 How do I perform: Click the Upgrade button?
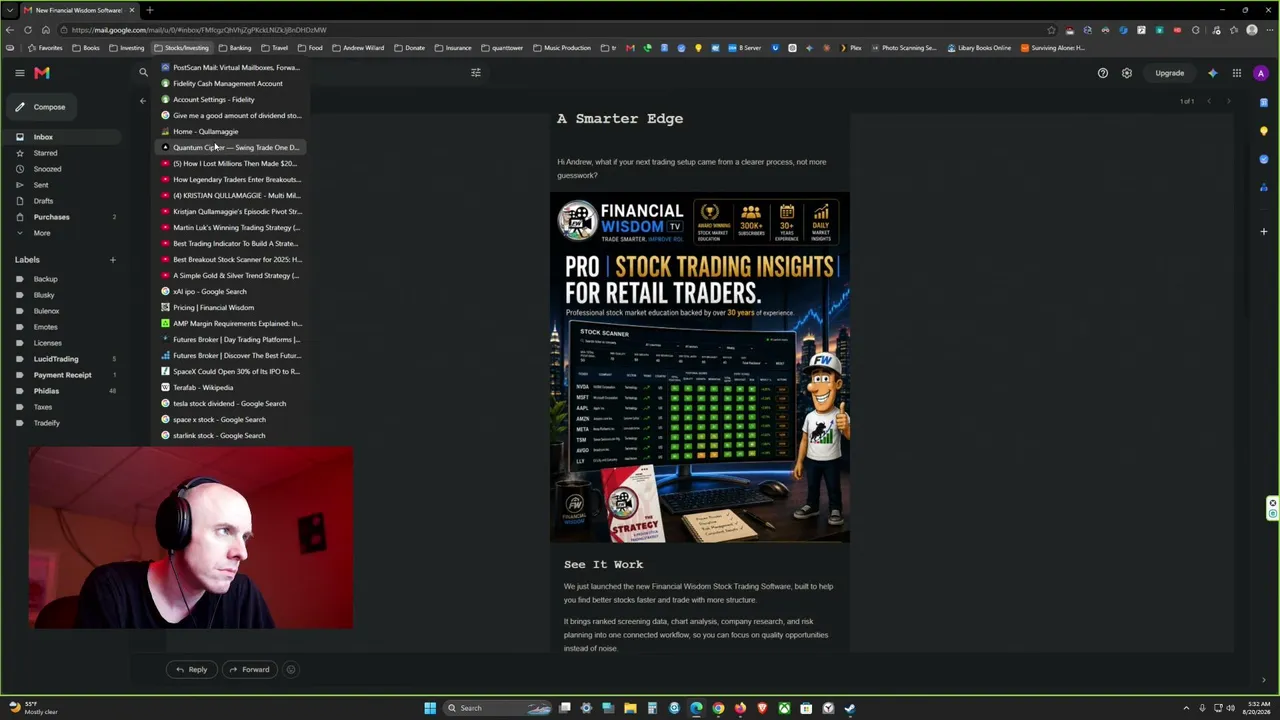pyautogui.click(x=1169, y=73)
